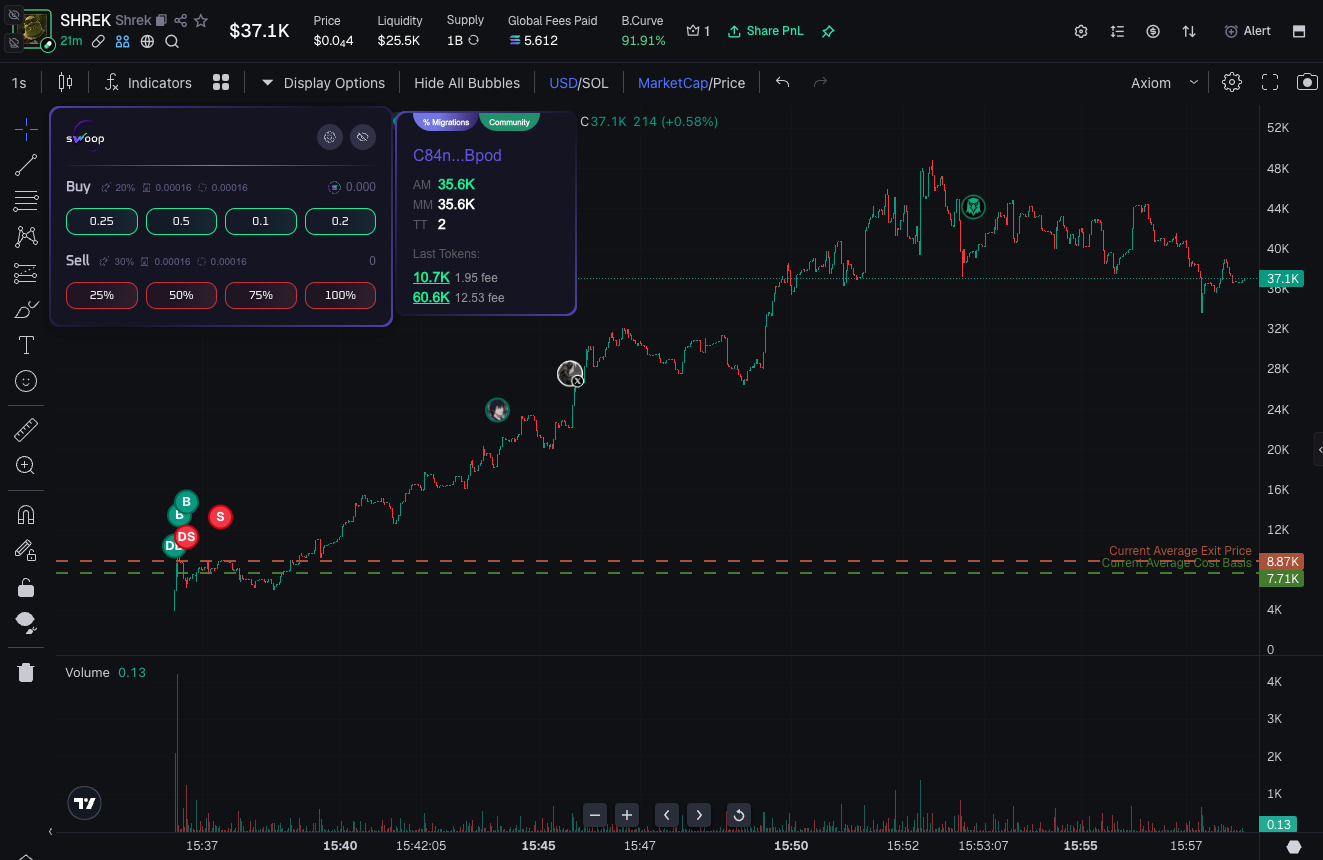Open the Indicators menu
The height and width of the screenshot is (860, 1323).
(x=148, y=83)
